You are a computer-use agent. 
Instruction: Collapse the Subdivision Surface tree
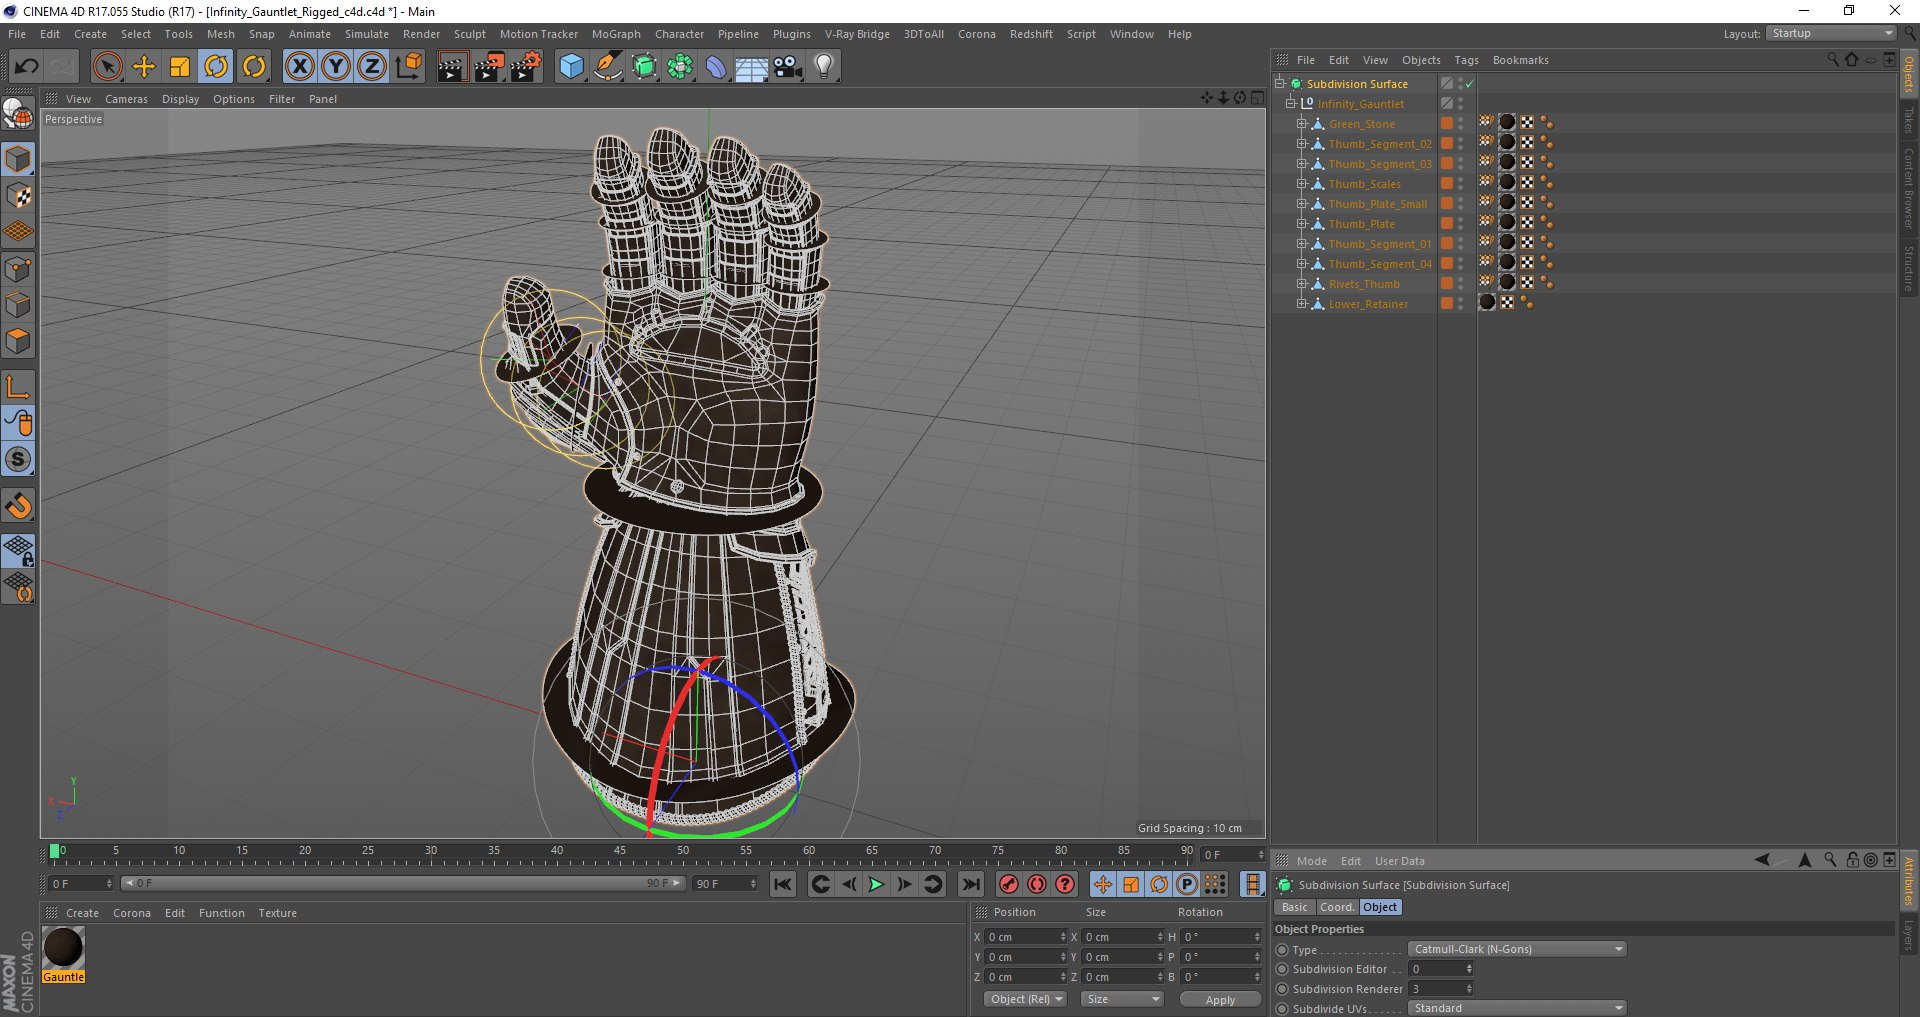1279,84
